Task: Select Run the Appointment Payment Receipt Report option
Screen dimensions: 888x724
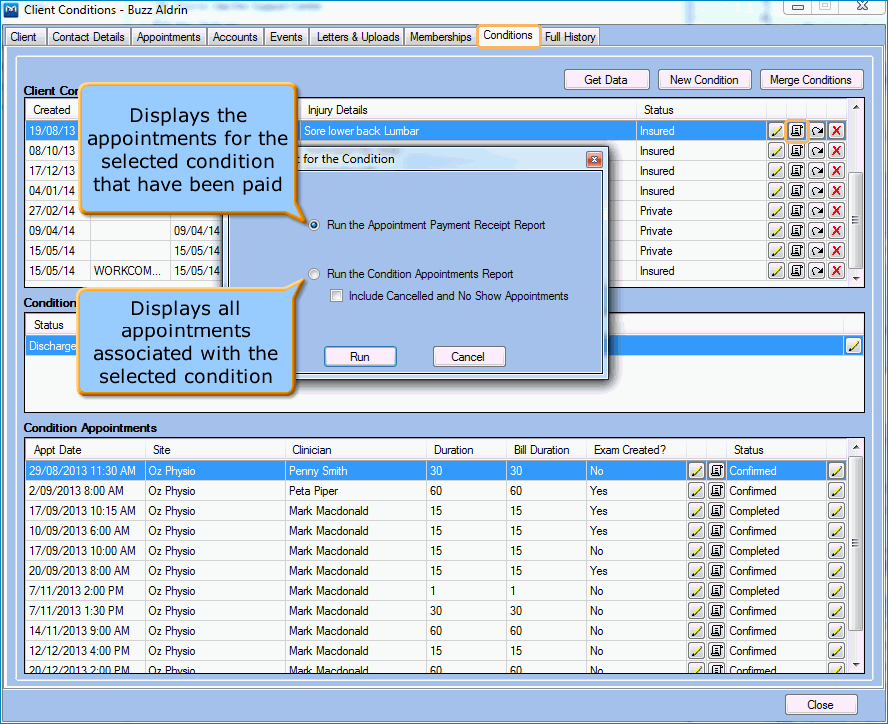Action: pyautogui.click(x=315, y=226)
